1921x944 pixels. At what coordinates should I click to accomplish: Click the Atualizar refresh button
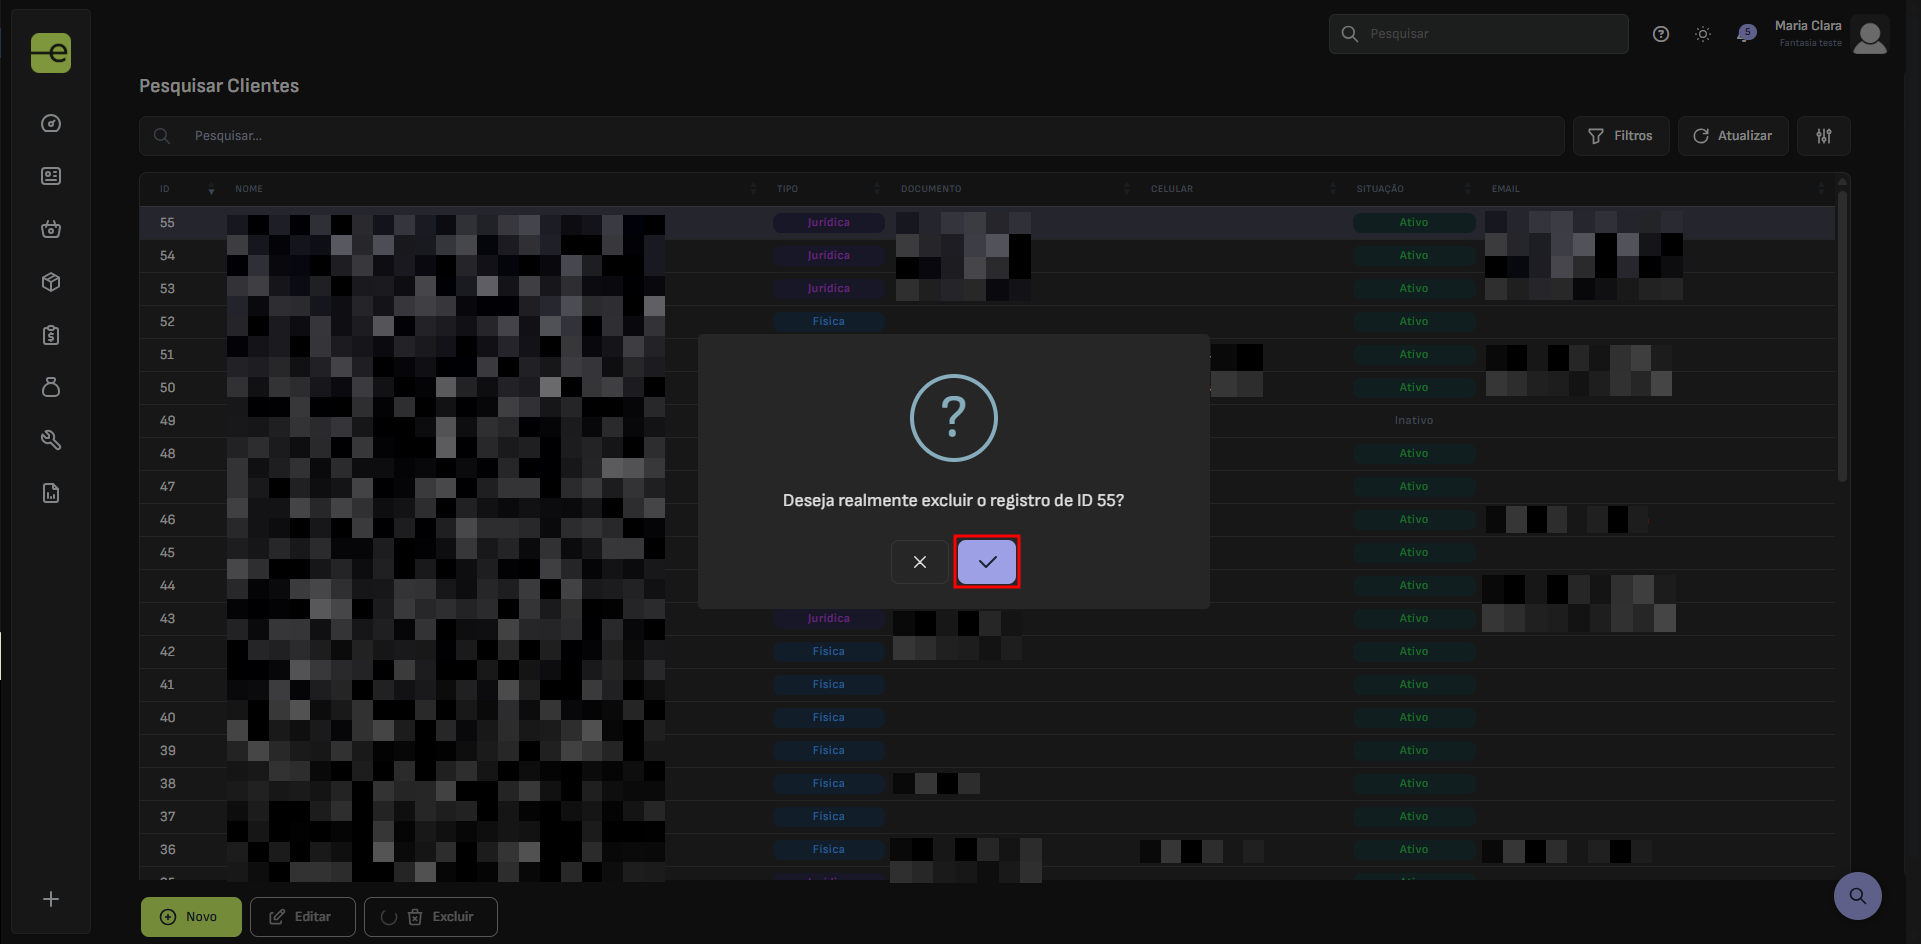coord(1733,136)
